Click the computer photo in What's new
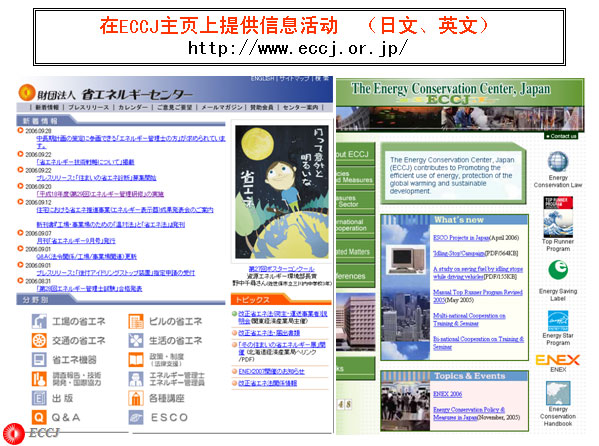 405,260
